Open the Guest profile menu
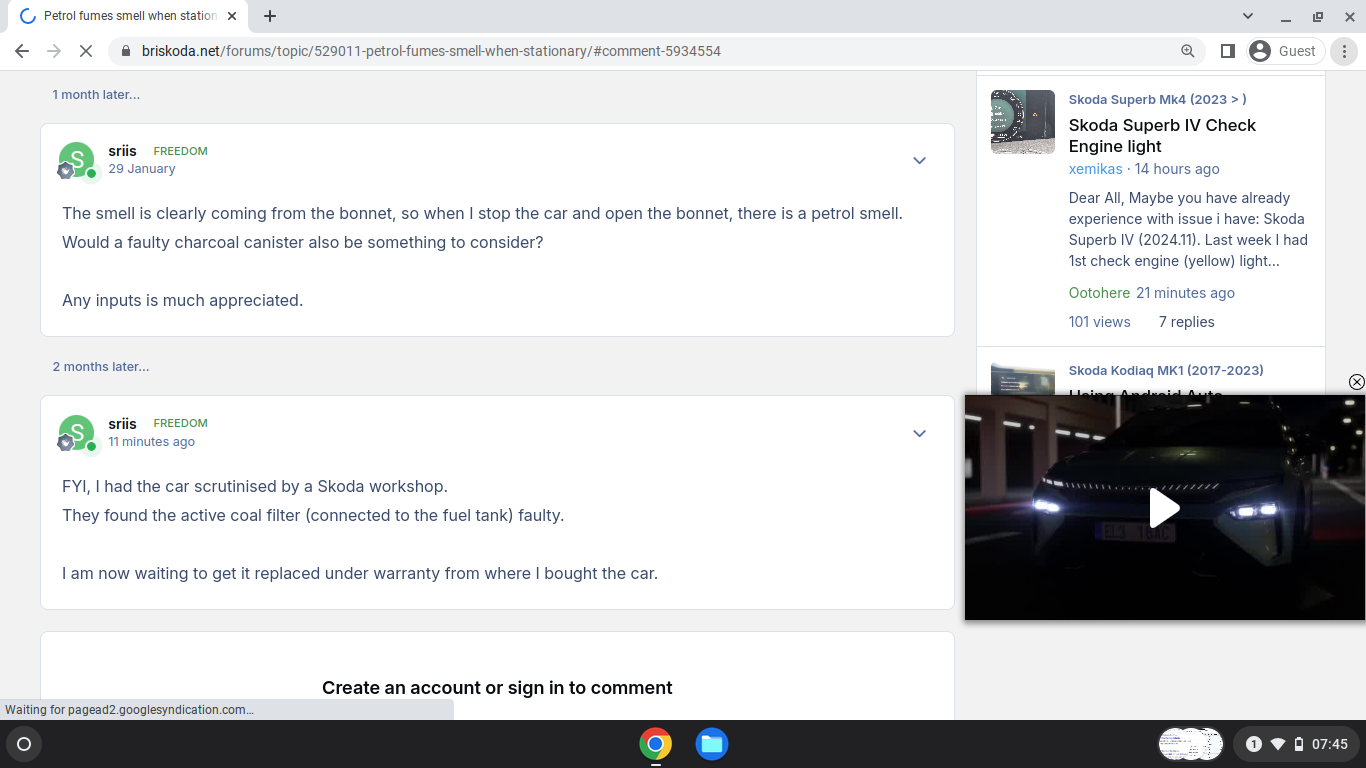 click(1286, 51)
